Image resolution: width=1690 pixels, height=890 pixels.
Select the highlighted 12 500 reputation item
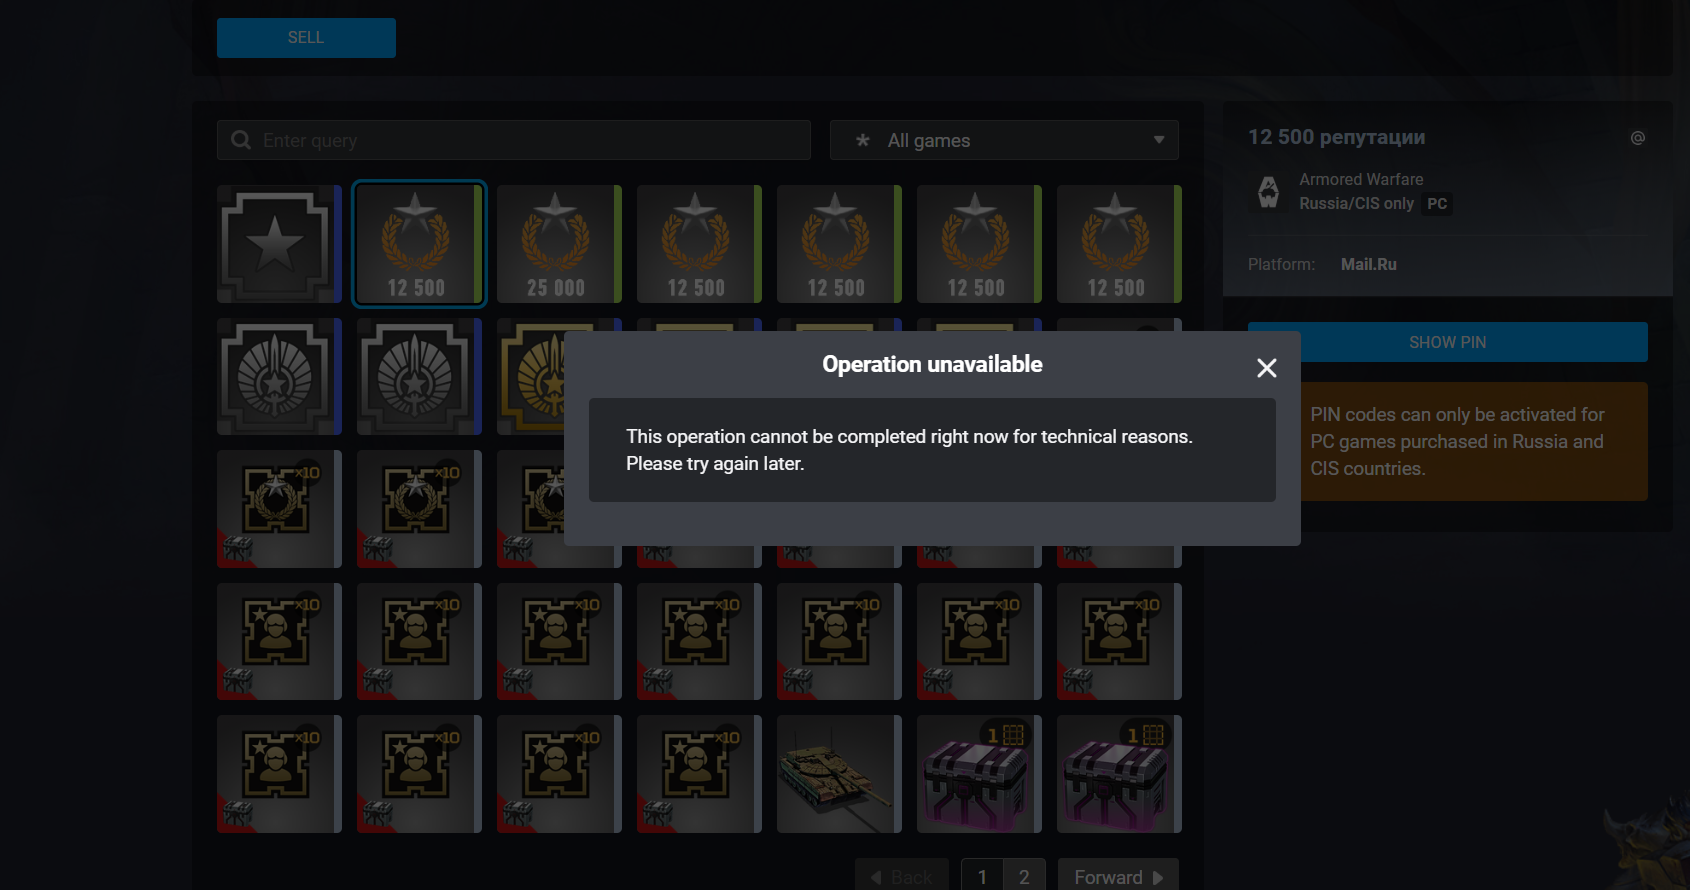[x=419, y=244]
